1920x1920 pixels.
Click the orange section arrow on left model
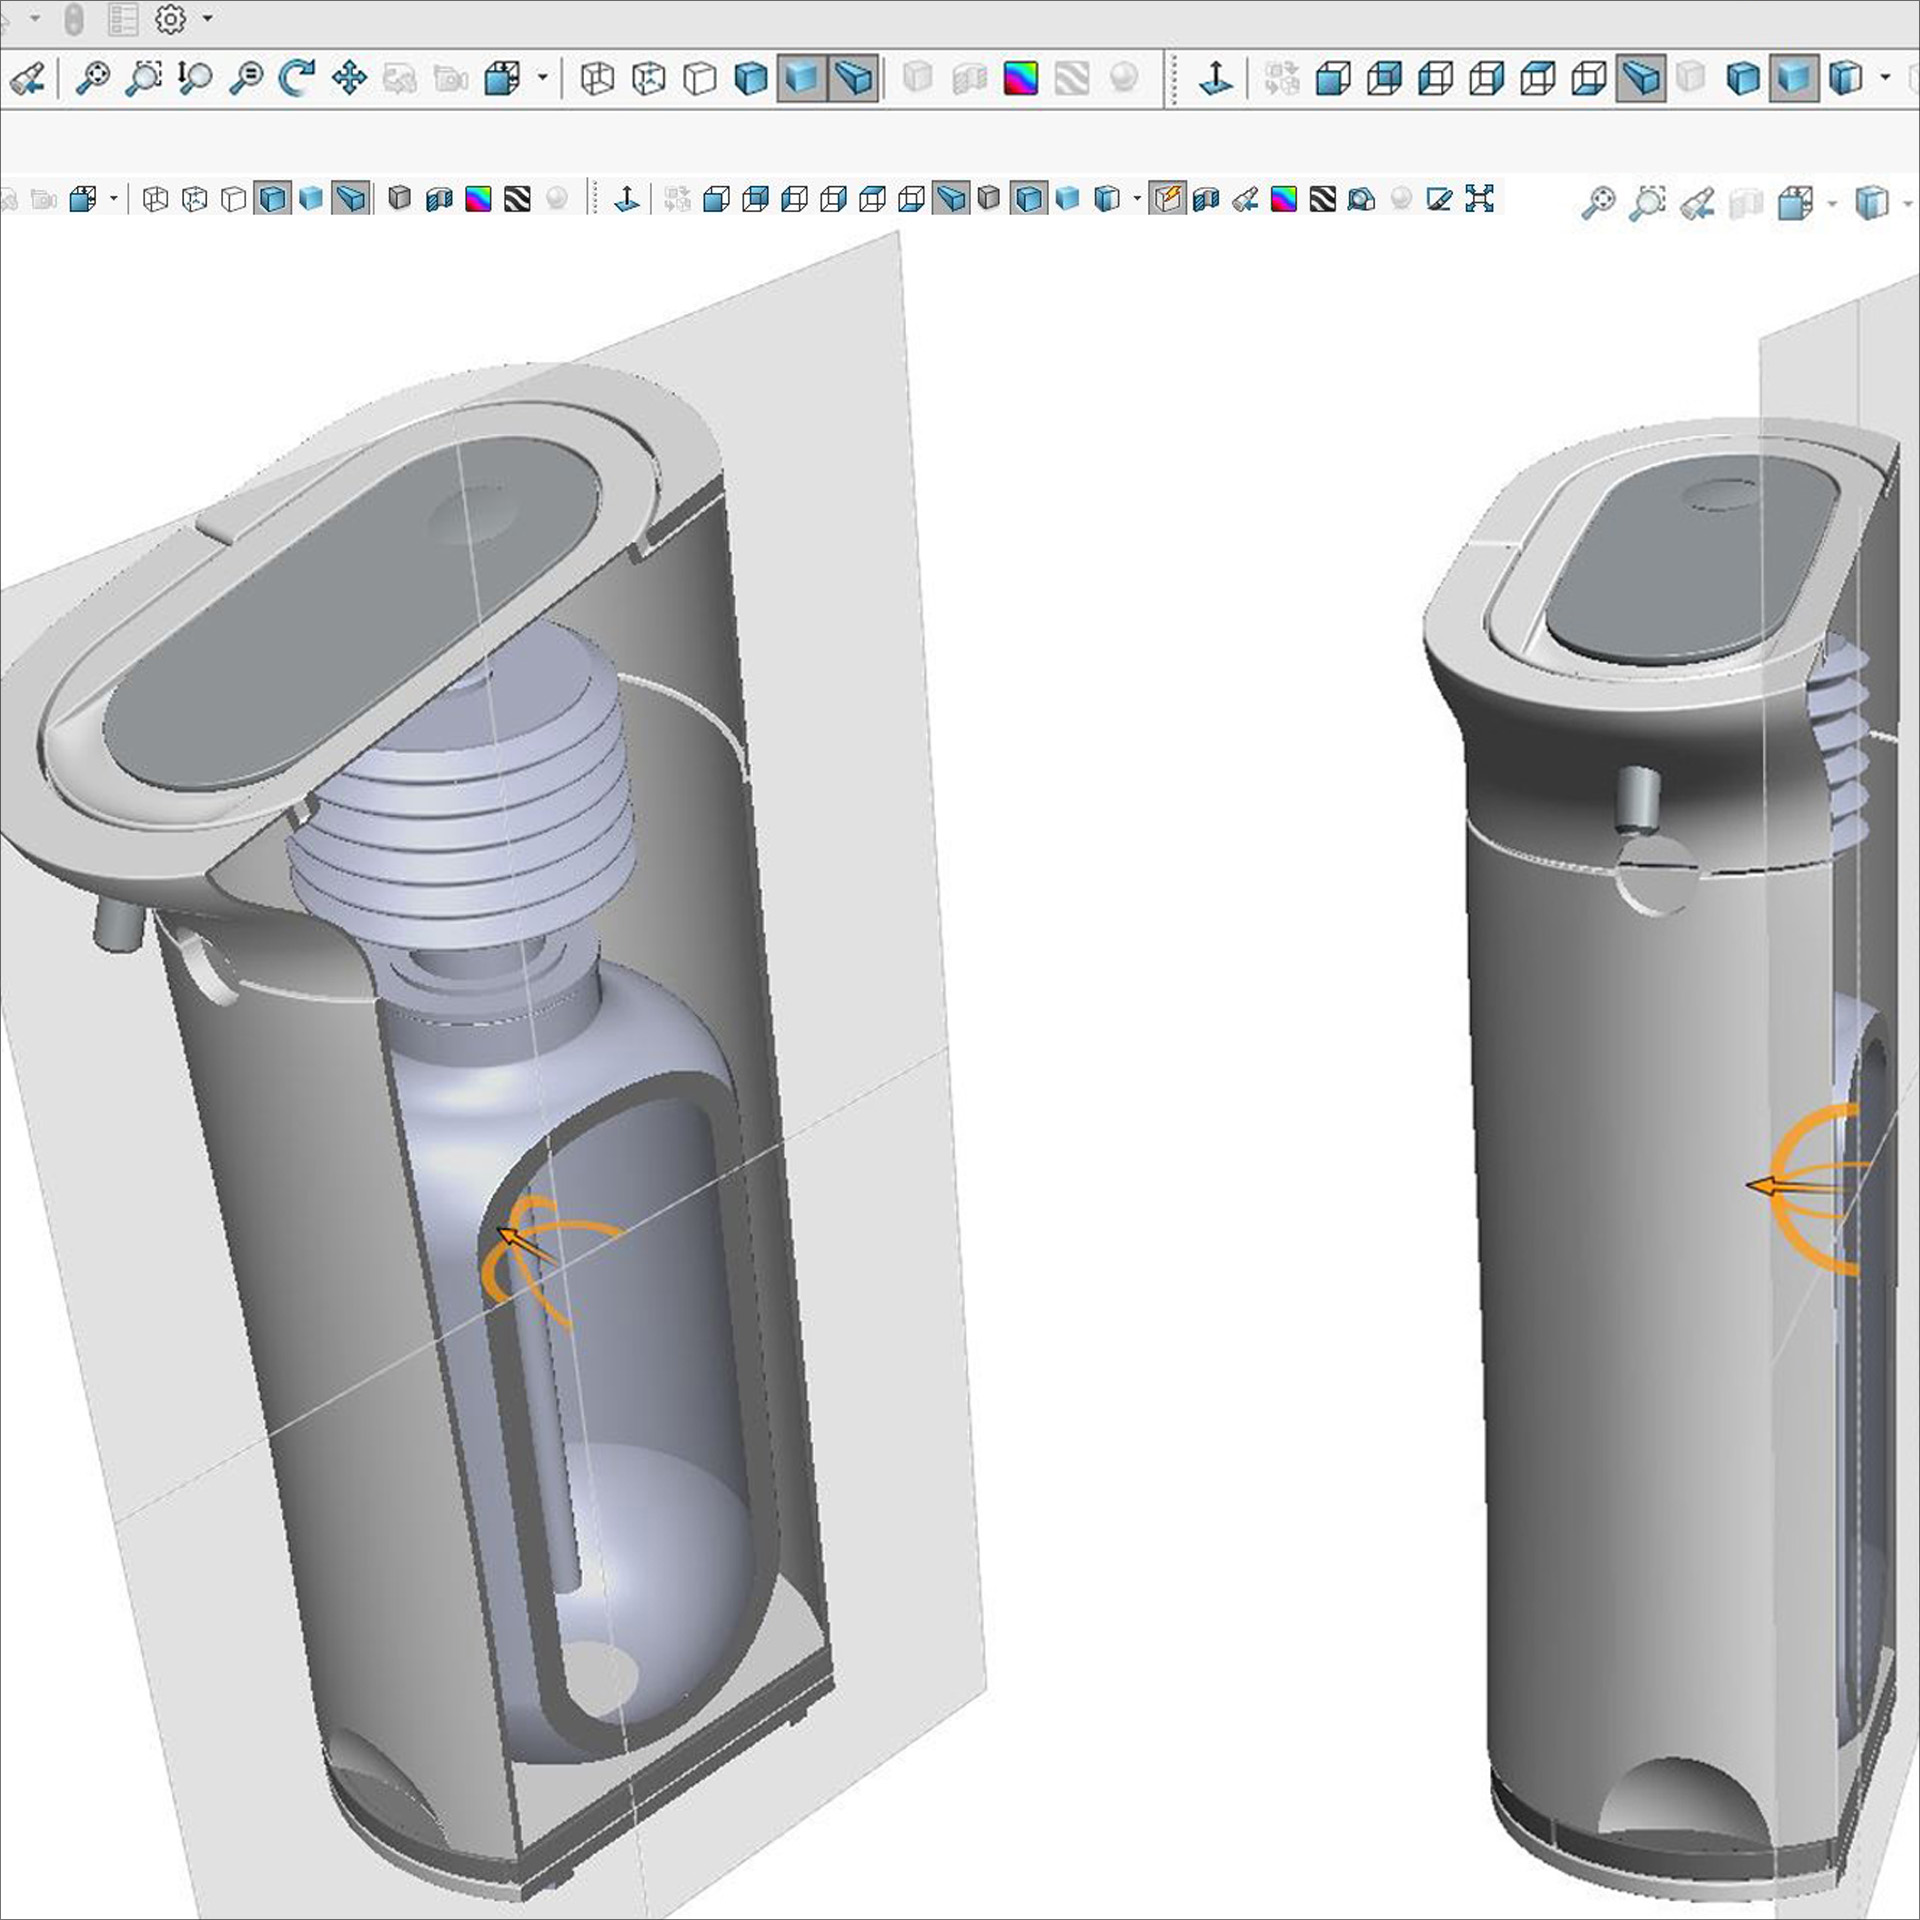point(522,1245)
